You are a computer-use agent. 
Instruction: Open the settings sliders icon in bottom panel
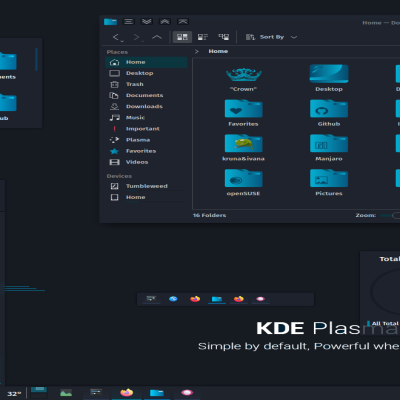pyautogui.click(x=96, y=392)
